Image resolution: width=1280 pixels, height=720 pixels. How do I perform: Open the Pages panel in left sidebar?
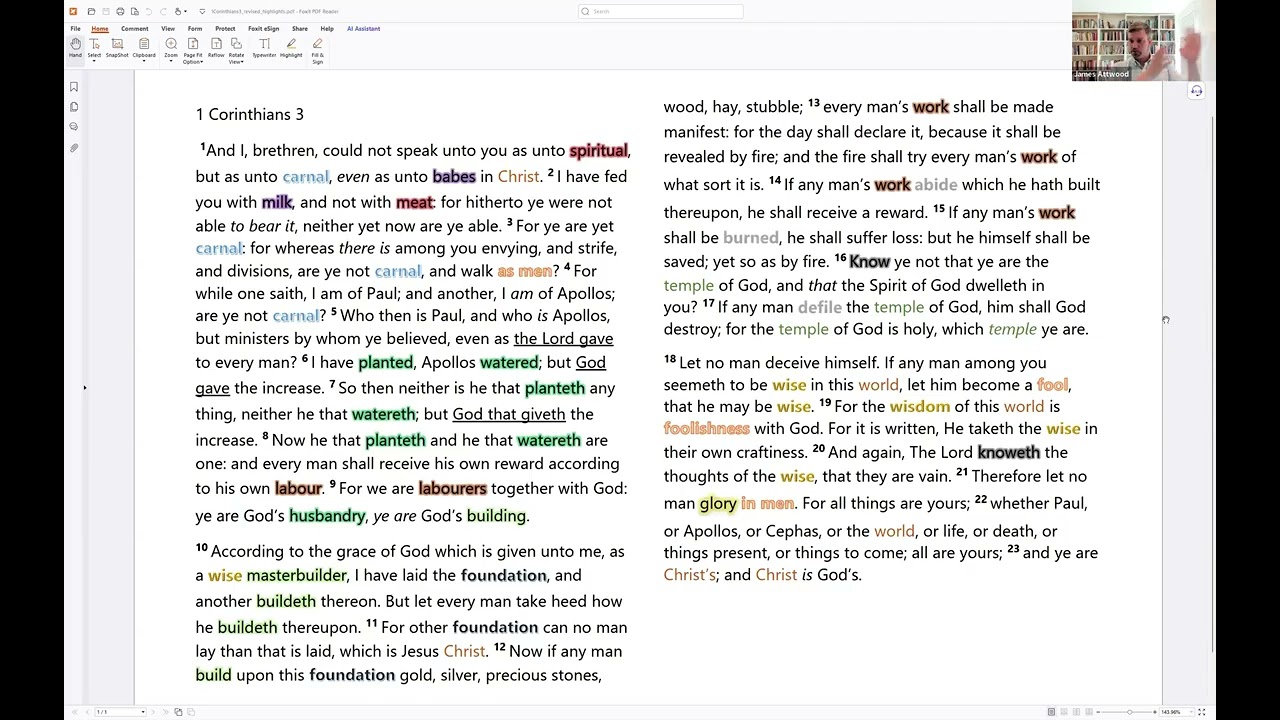click(x=74, y=107)
